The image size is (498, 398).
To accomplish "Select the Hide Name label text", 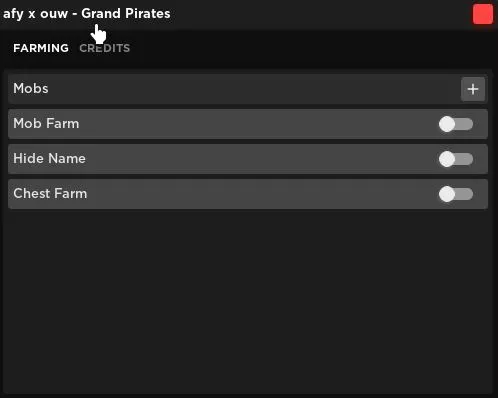I will click(49, 159).
